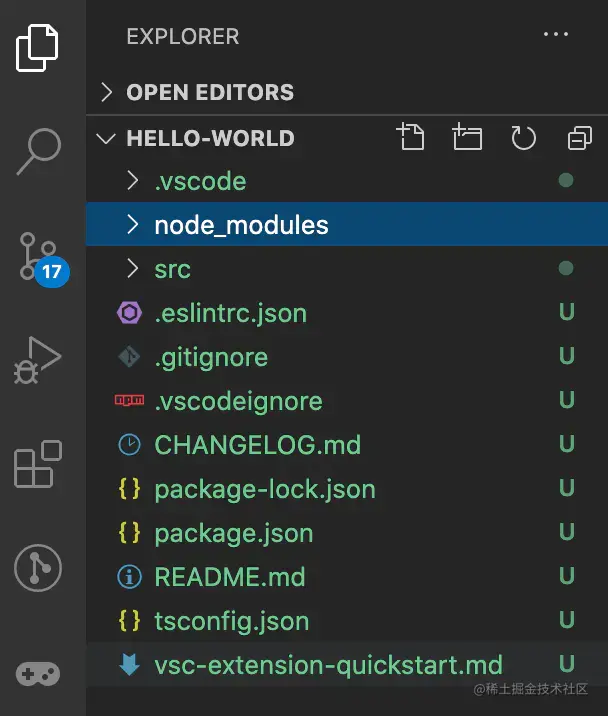608x716 pixels.
Task: Click the New File icon
Action: click(410, 138)
